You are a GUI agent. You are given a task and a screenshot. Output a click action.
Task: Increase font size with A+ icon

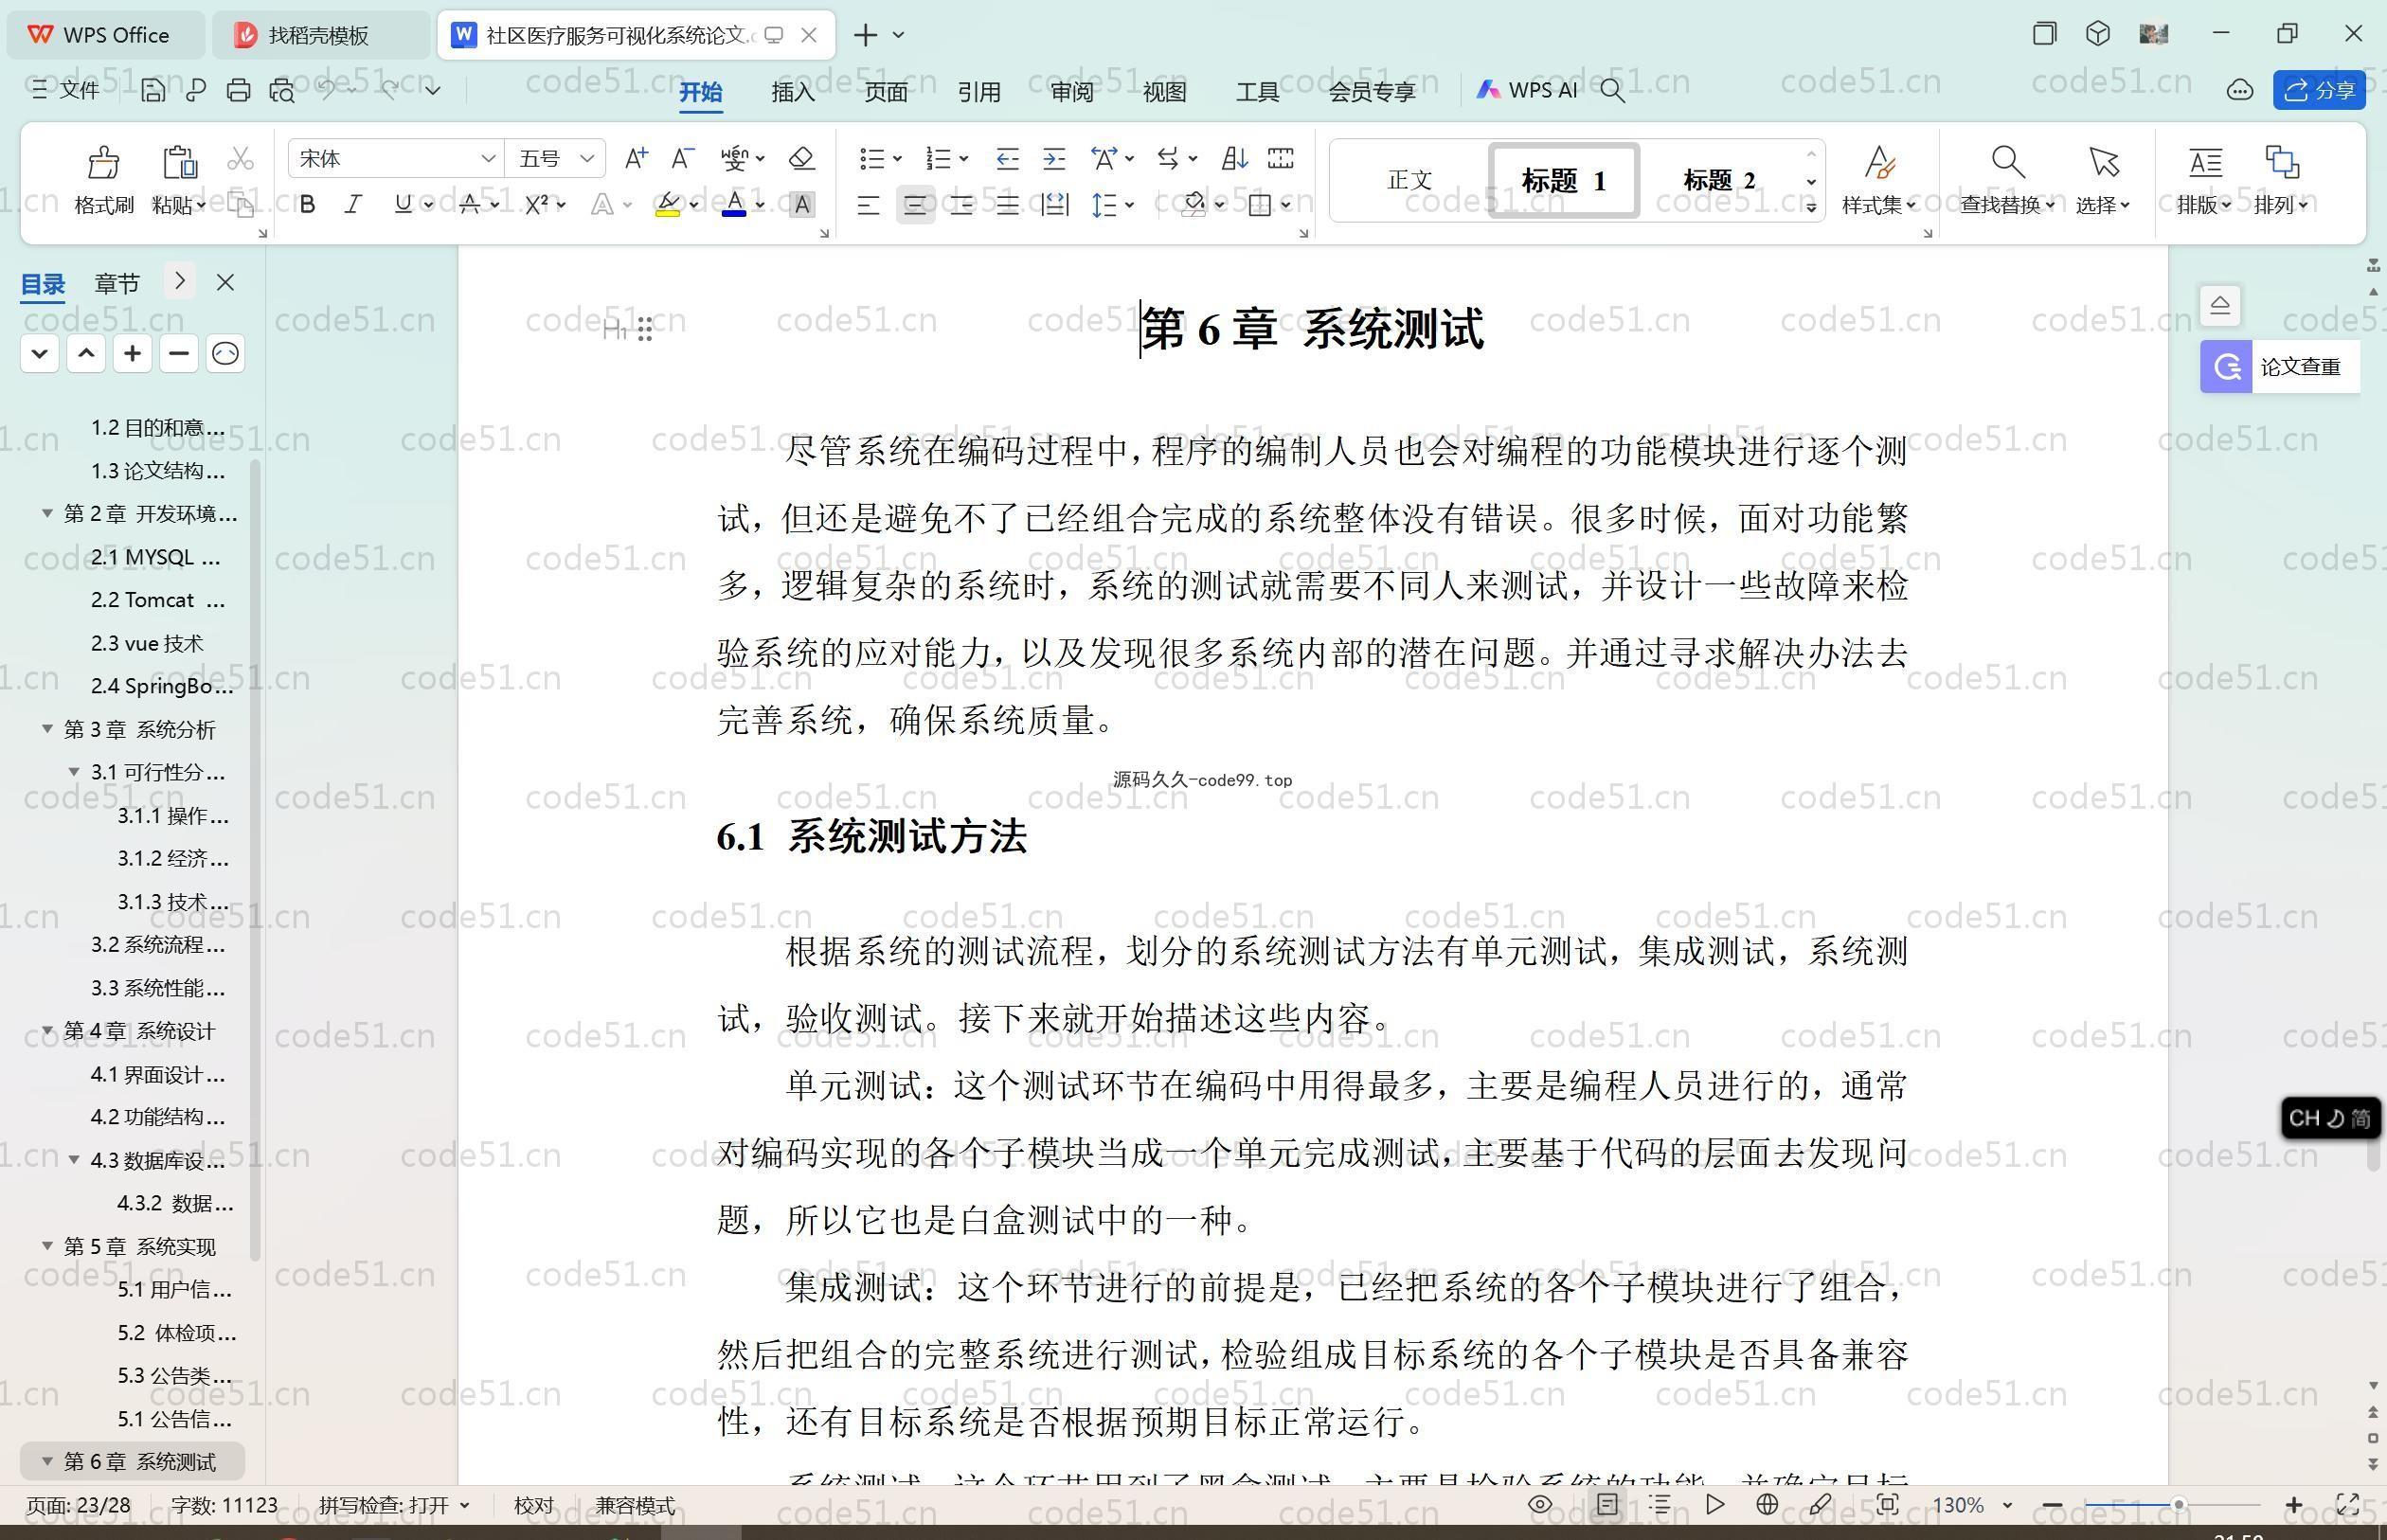point(636,158)
